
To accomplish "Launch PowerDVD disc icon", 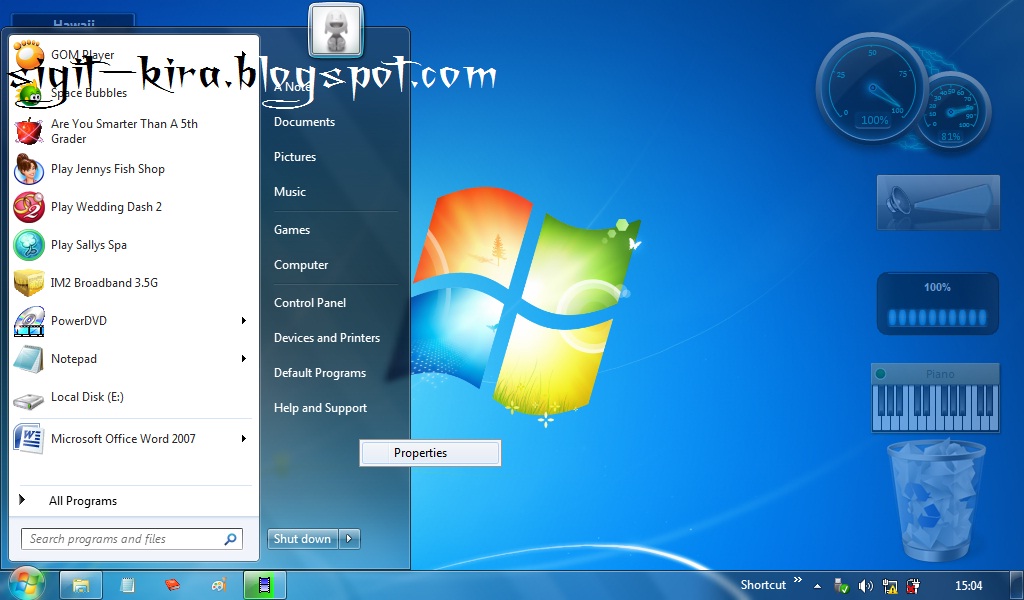I will [x=29, y=321].
